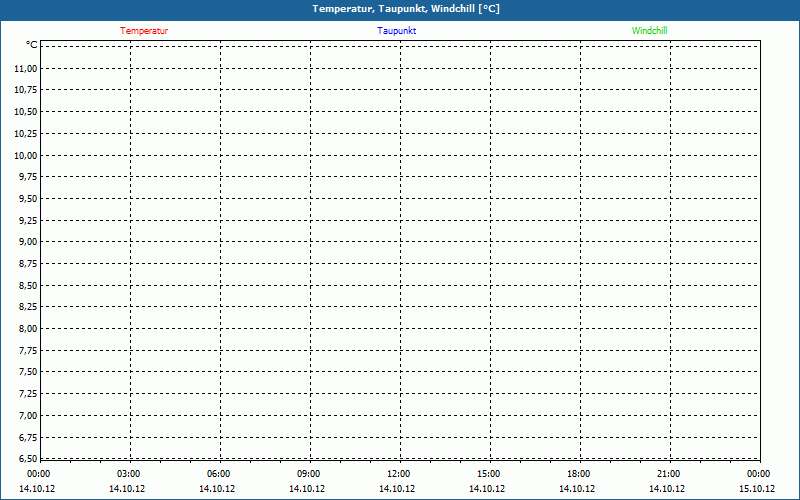Click the 15.10.12 date label
The image size is (800, 500).
(x=757, y=489)
